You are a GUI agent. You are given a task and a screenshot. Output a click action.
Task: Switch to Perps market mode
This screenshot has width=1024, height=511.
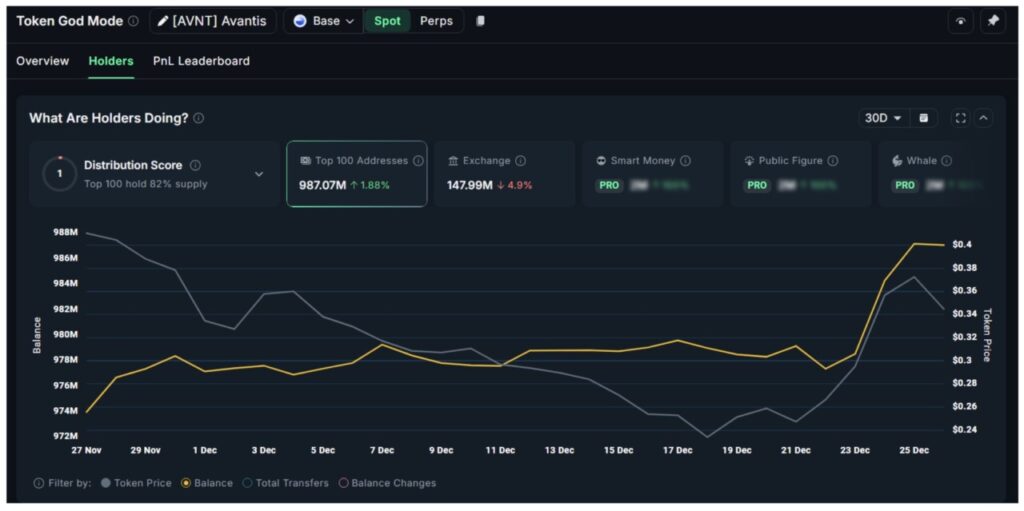point(436,21)
